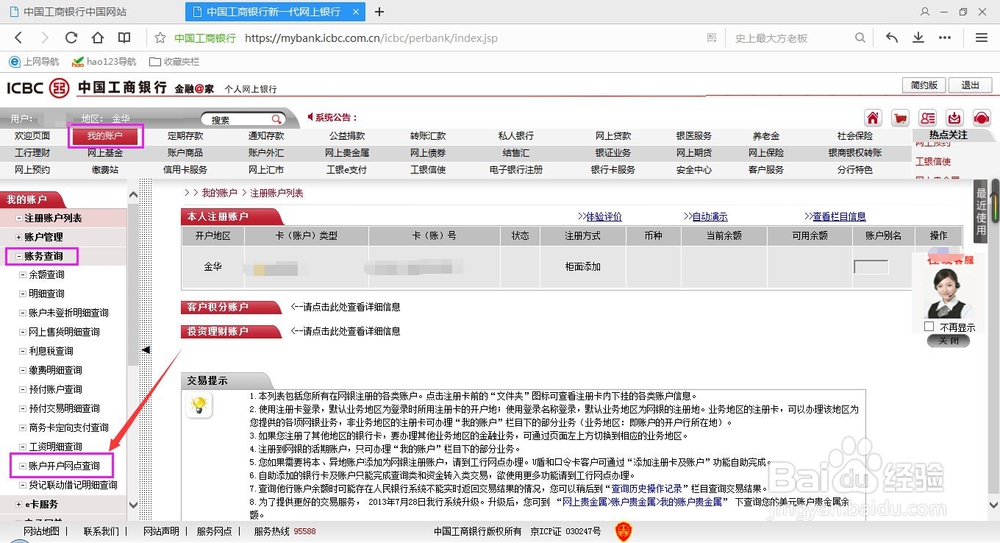Open 工银信使 in 热点关注 panel

click(933, 161)
